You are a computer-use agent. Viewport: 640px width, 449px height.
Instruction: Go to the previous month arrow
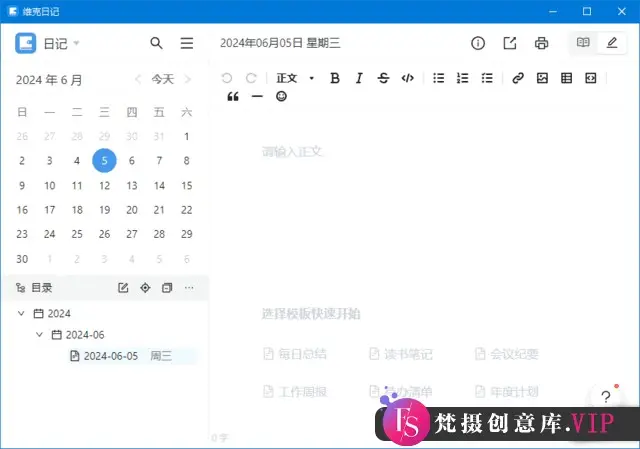click(138, 79)
